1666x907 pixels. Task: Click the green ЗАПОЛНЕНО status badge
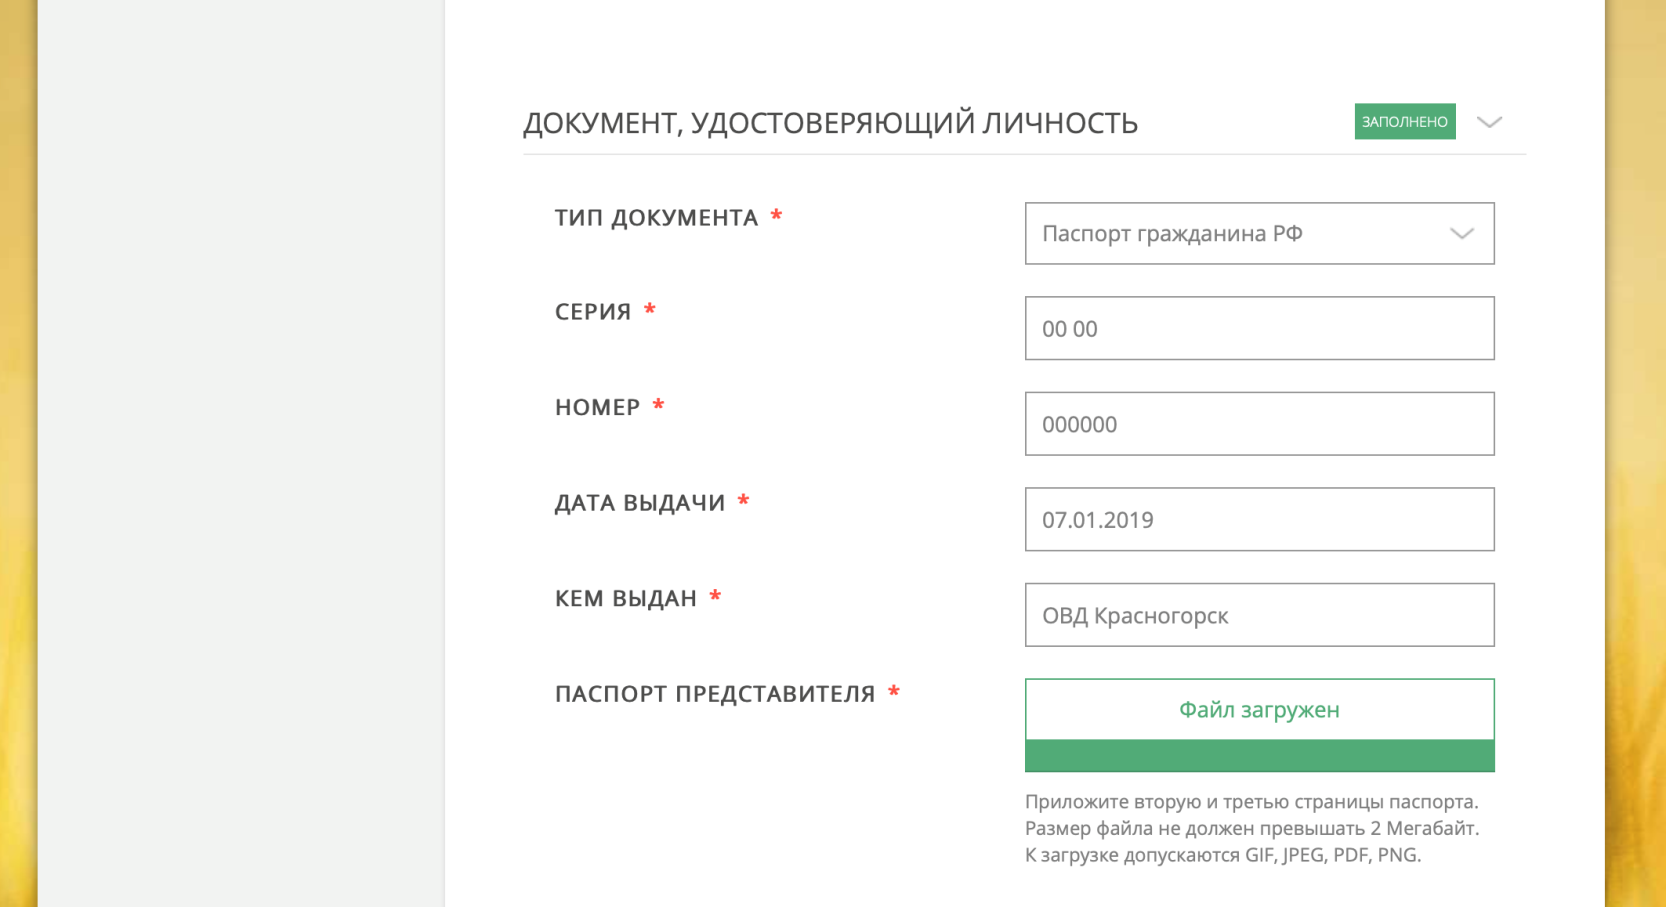pyautogui.click(x=1405, y=122)
